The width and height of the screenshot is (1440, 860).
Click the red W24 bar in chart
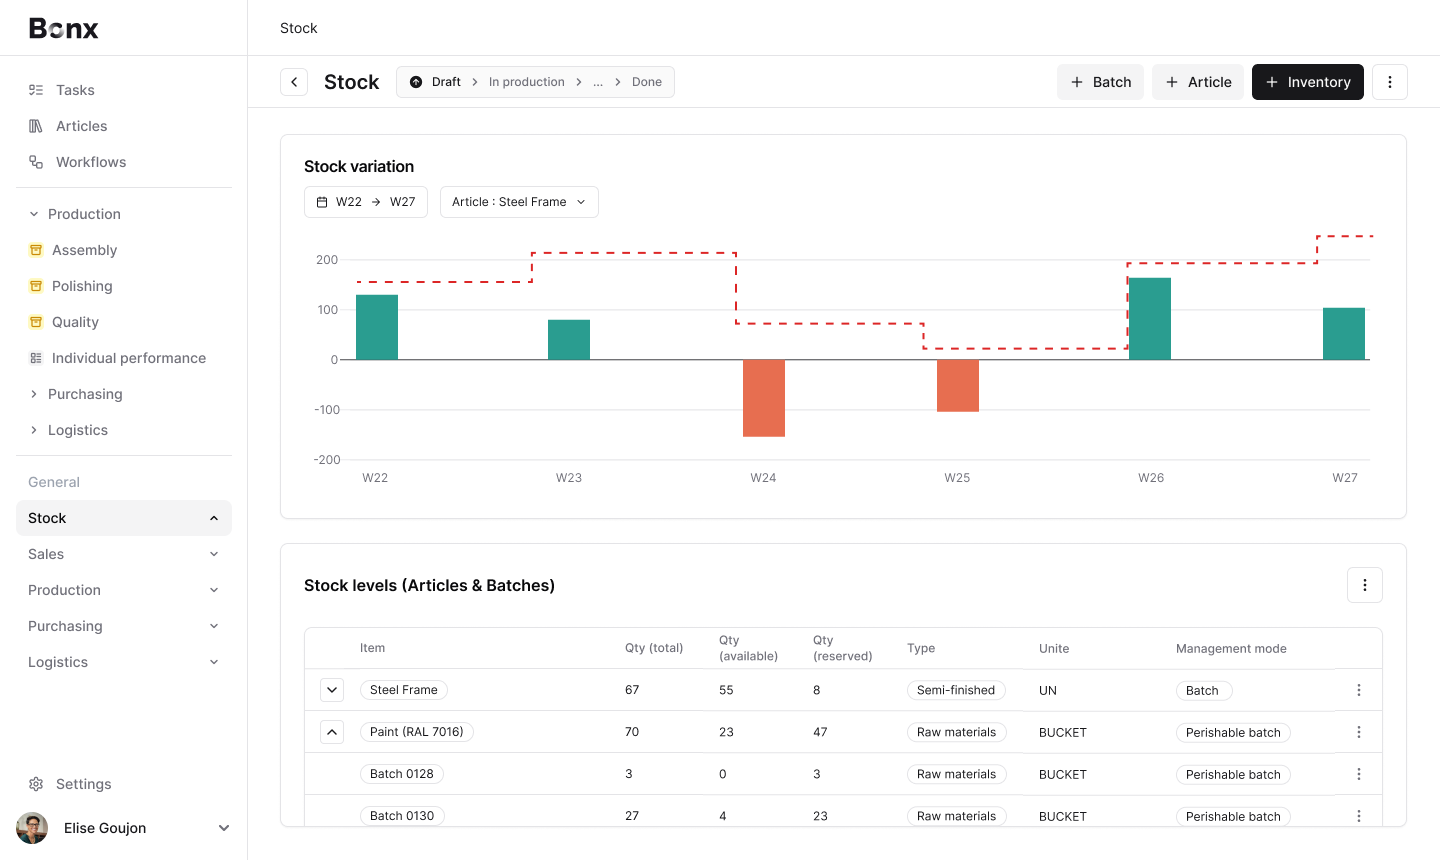[x=764, y=398]
